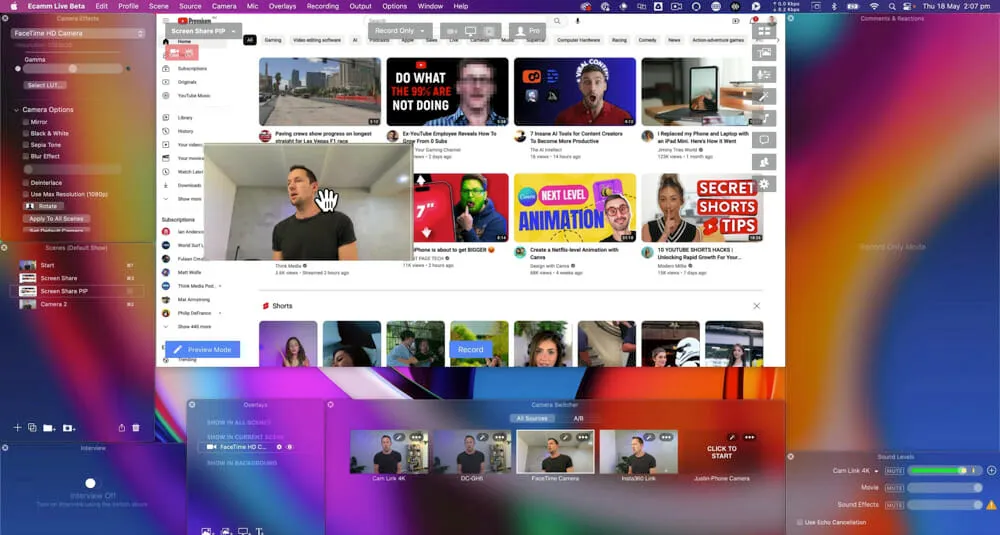
Task: Open the Sound Levels mixer icon
Action: pyautogui.click(x=764, y=75)
